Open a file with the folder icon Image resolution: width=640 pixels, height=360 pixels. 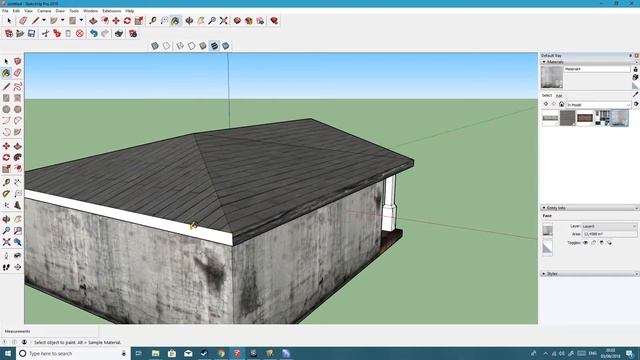20,33
